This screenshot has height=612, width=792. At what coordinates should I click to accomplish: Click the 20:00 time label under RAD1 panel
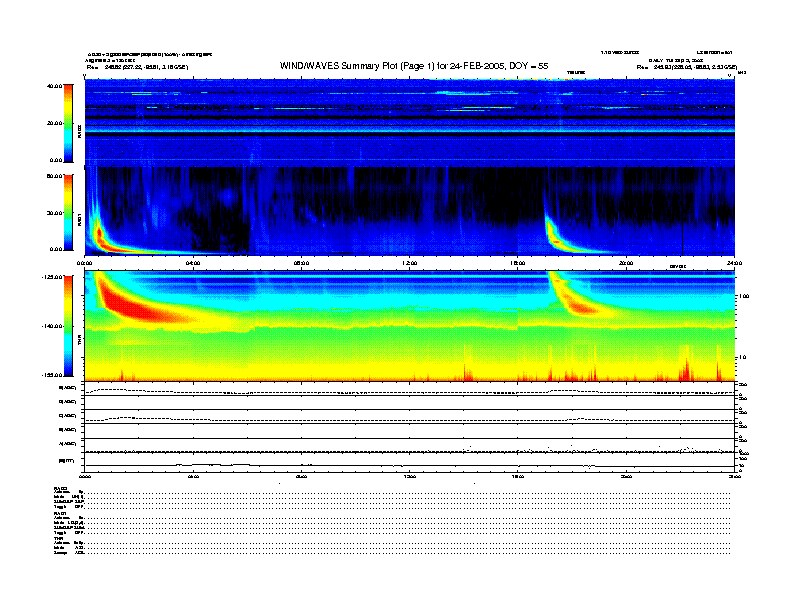pos(626,263)
